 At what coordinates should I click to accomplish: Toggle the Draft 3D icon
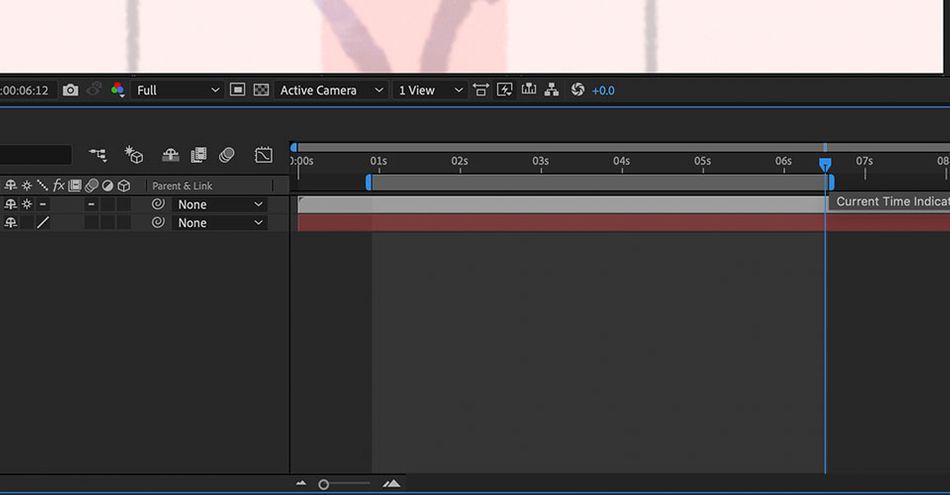[x=133, y=155]
